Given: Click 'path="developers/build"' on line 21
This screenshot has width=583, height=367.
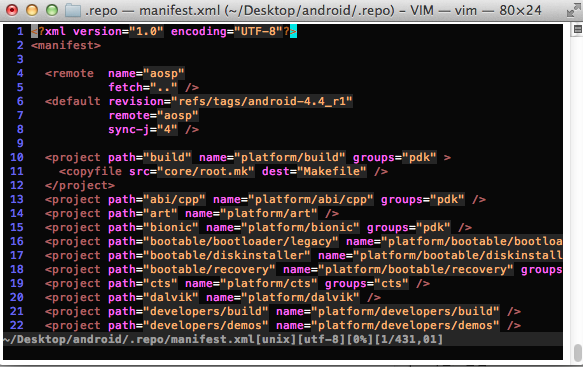Looking at the screenshot, I should (188, 311).
